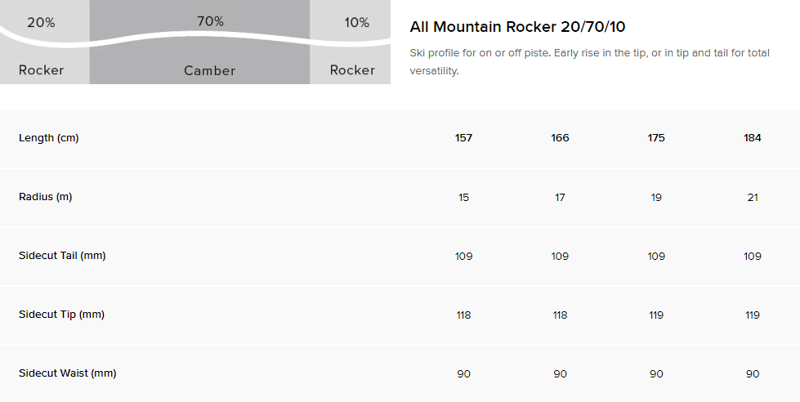Screen dimensions: 800x402
Task: Choose the 157 length column header
Action: point(463,137)
